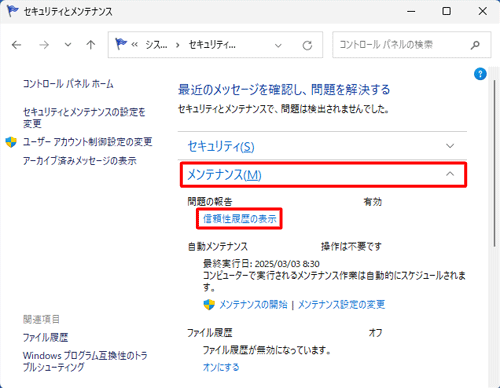Image resolution: width=500 pixels, height=388 pixels.
Task: Click the 問題の報告 label
Action: click(x=210, y=202)
